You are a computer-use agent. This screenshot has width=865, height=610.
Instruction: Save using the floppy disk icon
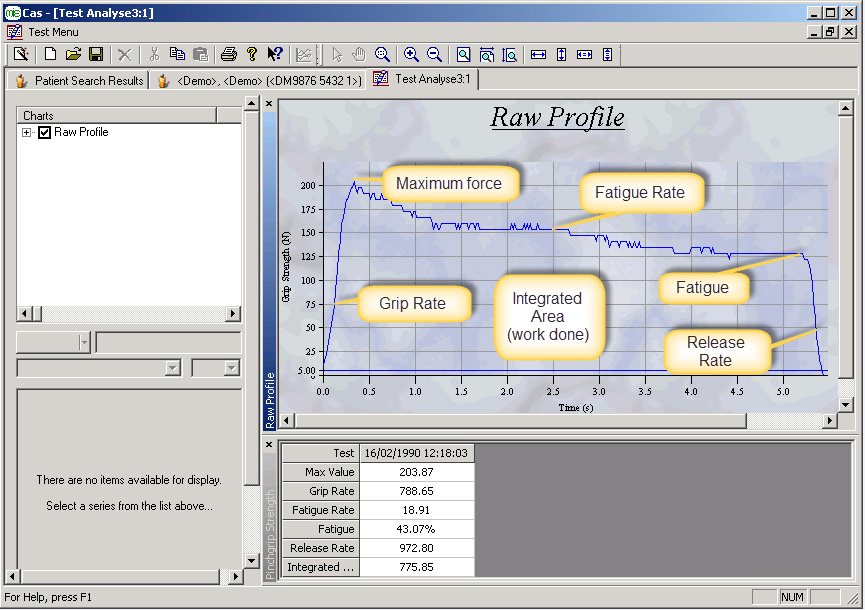click(96, 54)
